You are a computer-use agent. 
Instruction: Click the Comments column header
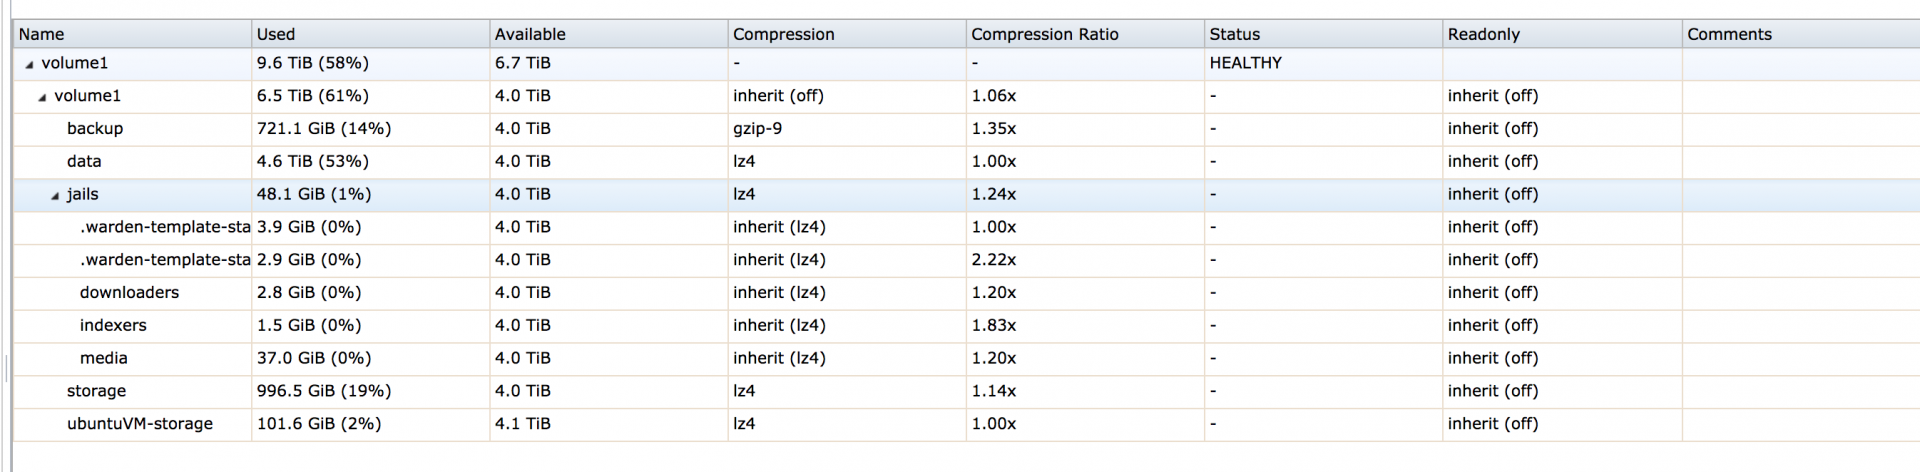pos(1729,34)
